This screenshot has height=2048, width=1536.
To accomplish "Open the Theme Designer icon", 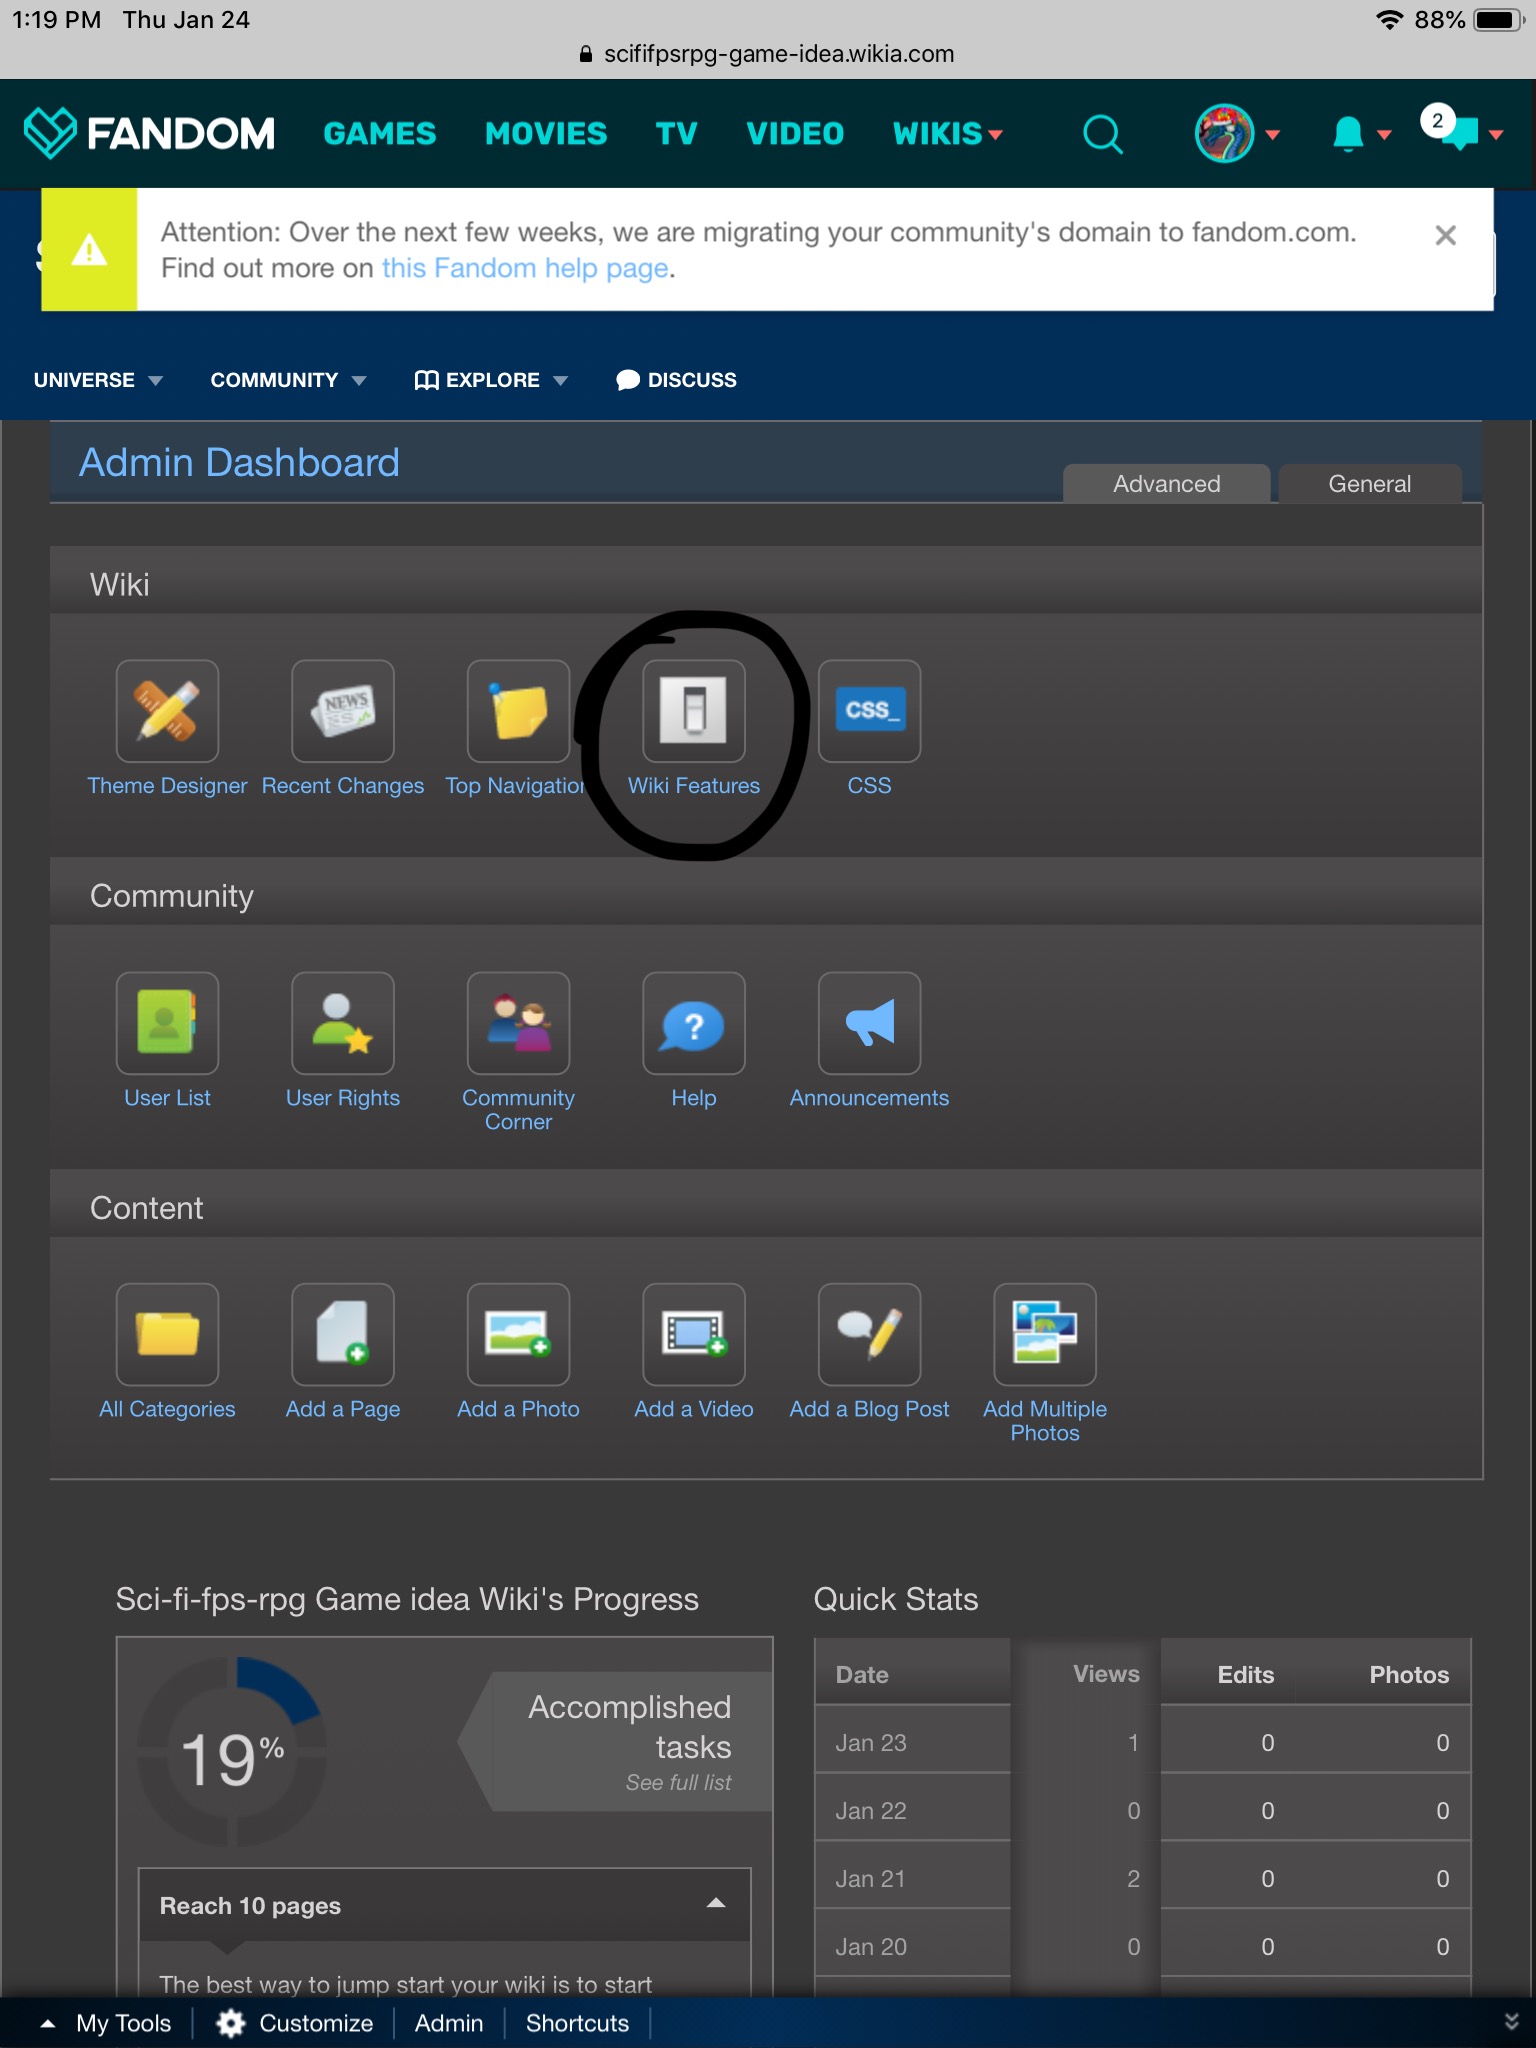I will point(167,711).
